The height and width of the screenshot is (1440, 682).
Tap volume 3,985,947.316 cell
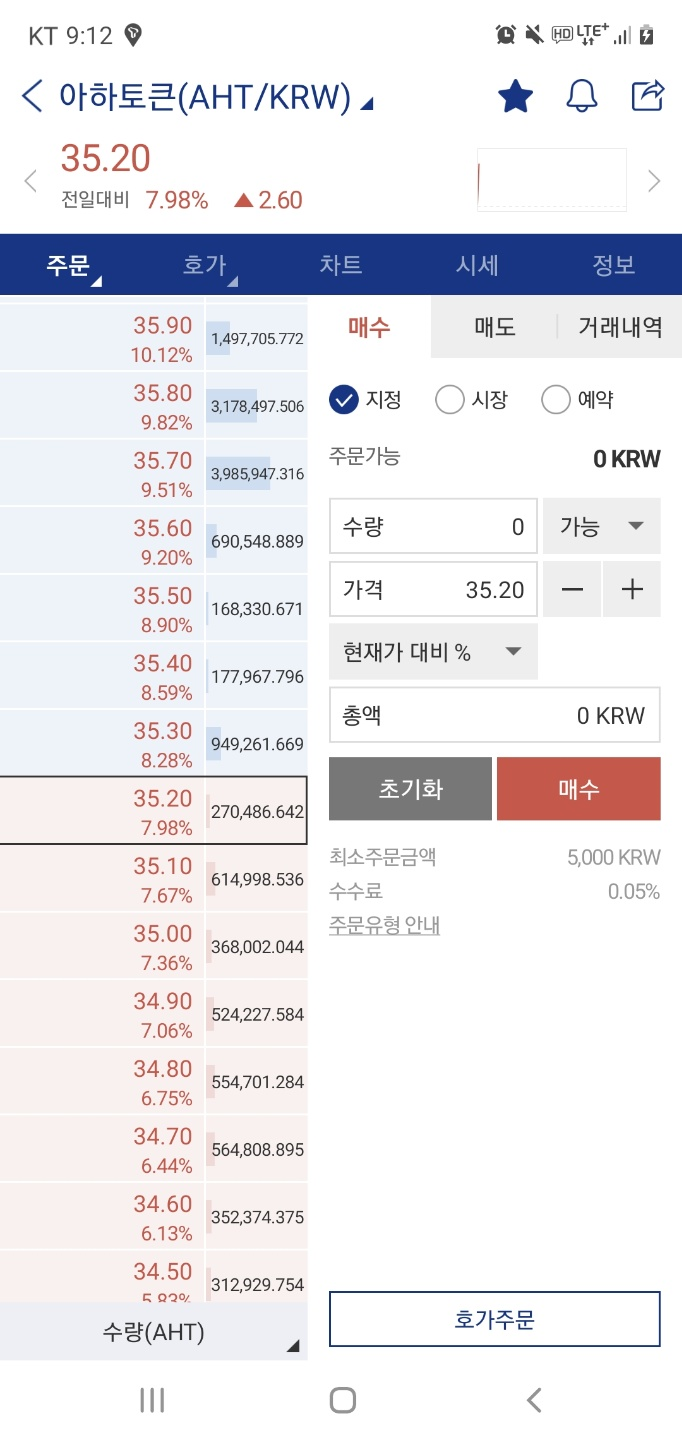257,474
